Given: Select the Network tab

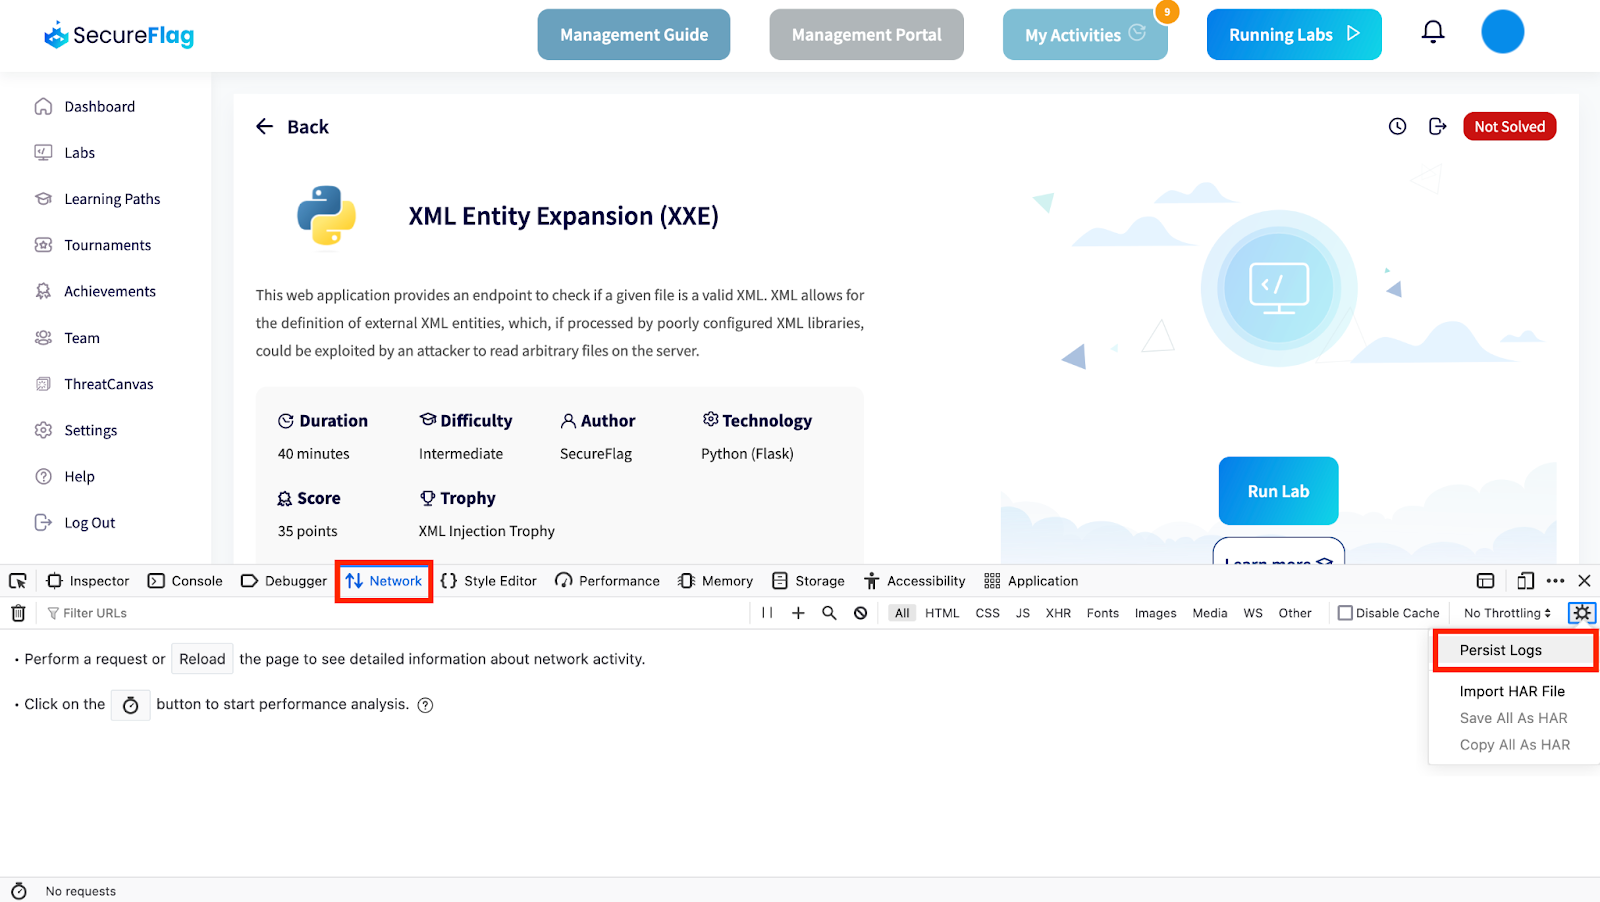Looking at the screenshot, I should (x=384, y=581).
